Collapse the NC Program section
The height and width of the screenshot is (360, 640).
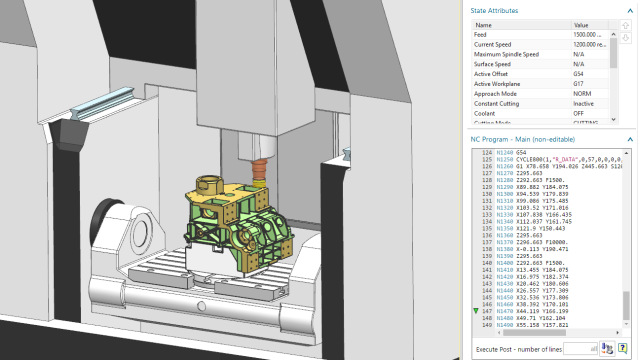pyautogui.click(x=630, y=140)
